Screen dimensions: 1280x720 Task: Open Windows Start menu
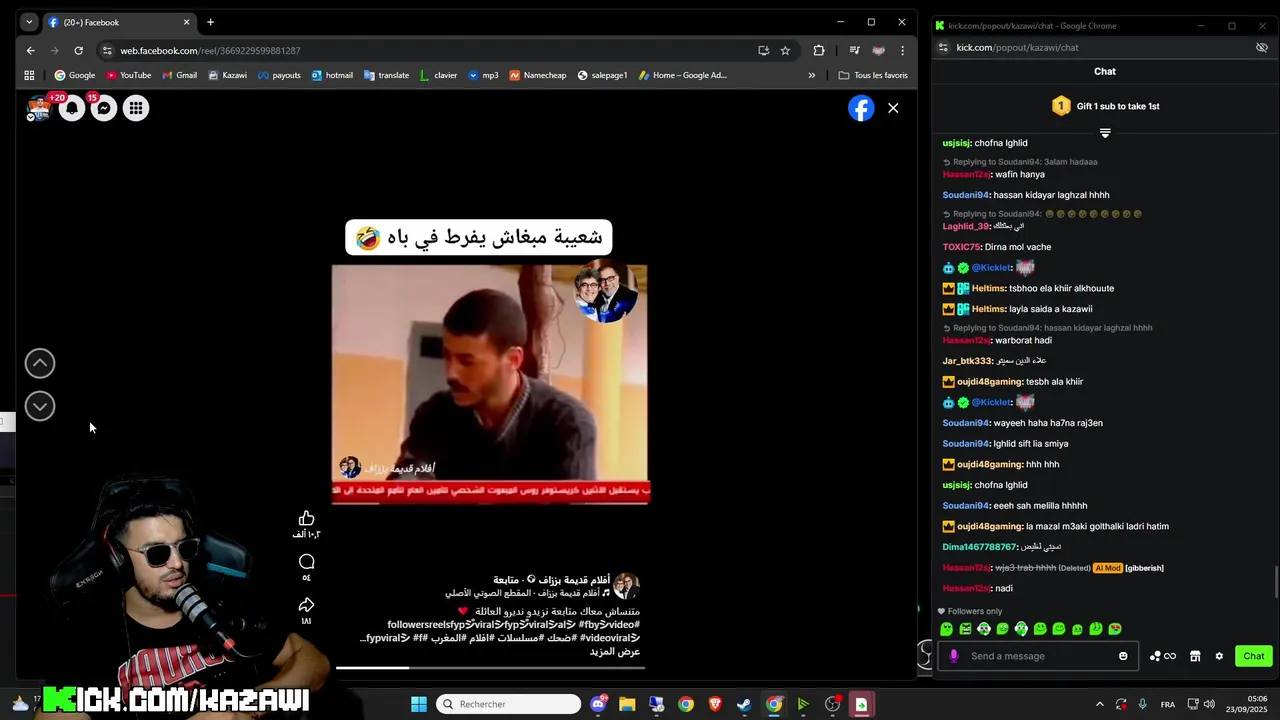pos(418,704)
